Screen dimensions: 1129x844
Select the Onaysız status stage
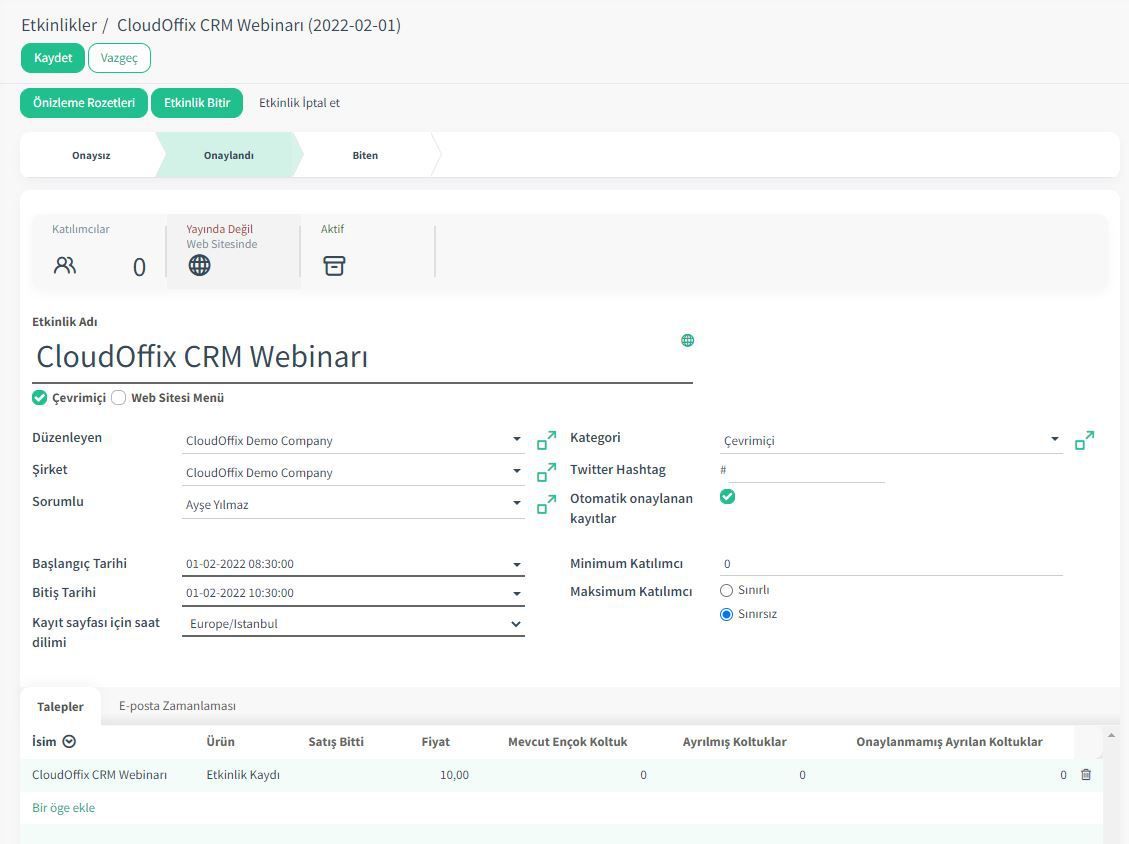pyautogui.click(x=91, y=156)
